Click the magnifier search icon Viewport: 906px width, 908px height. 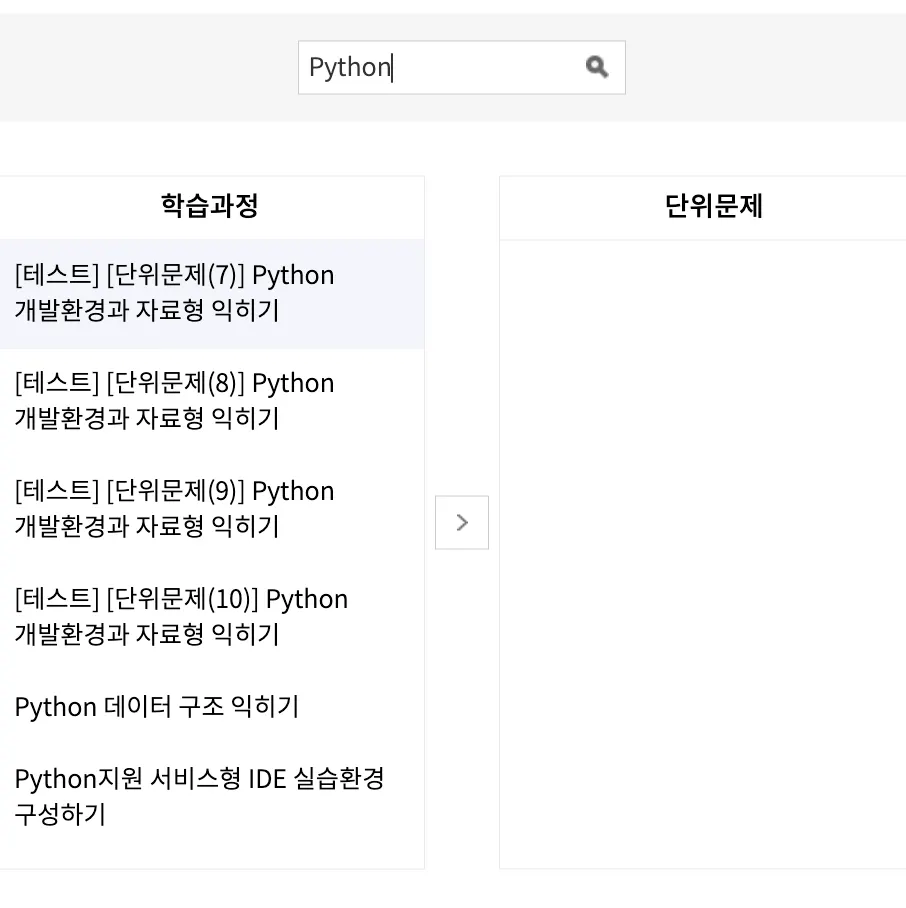(x=597, y=67)
